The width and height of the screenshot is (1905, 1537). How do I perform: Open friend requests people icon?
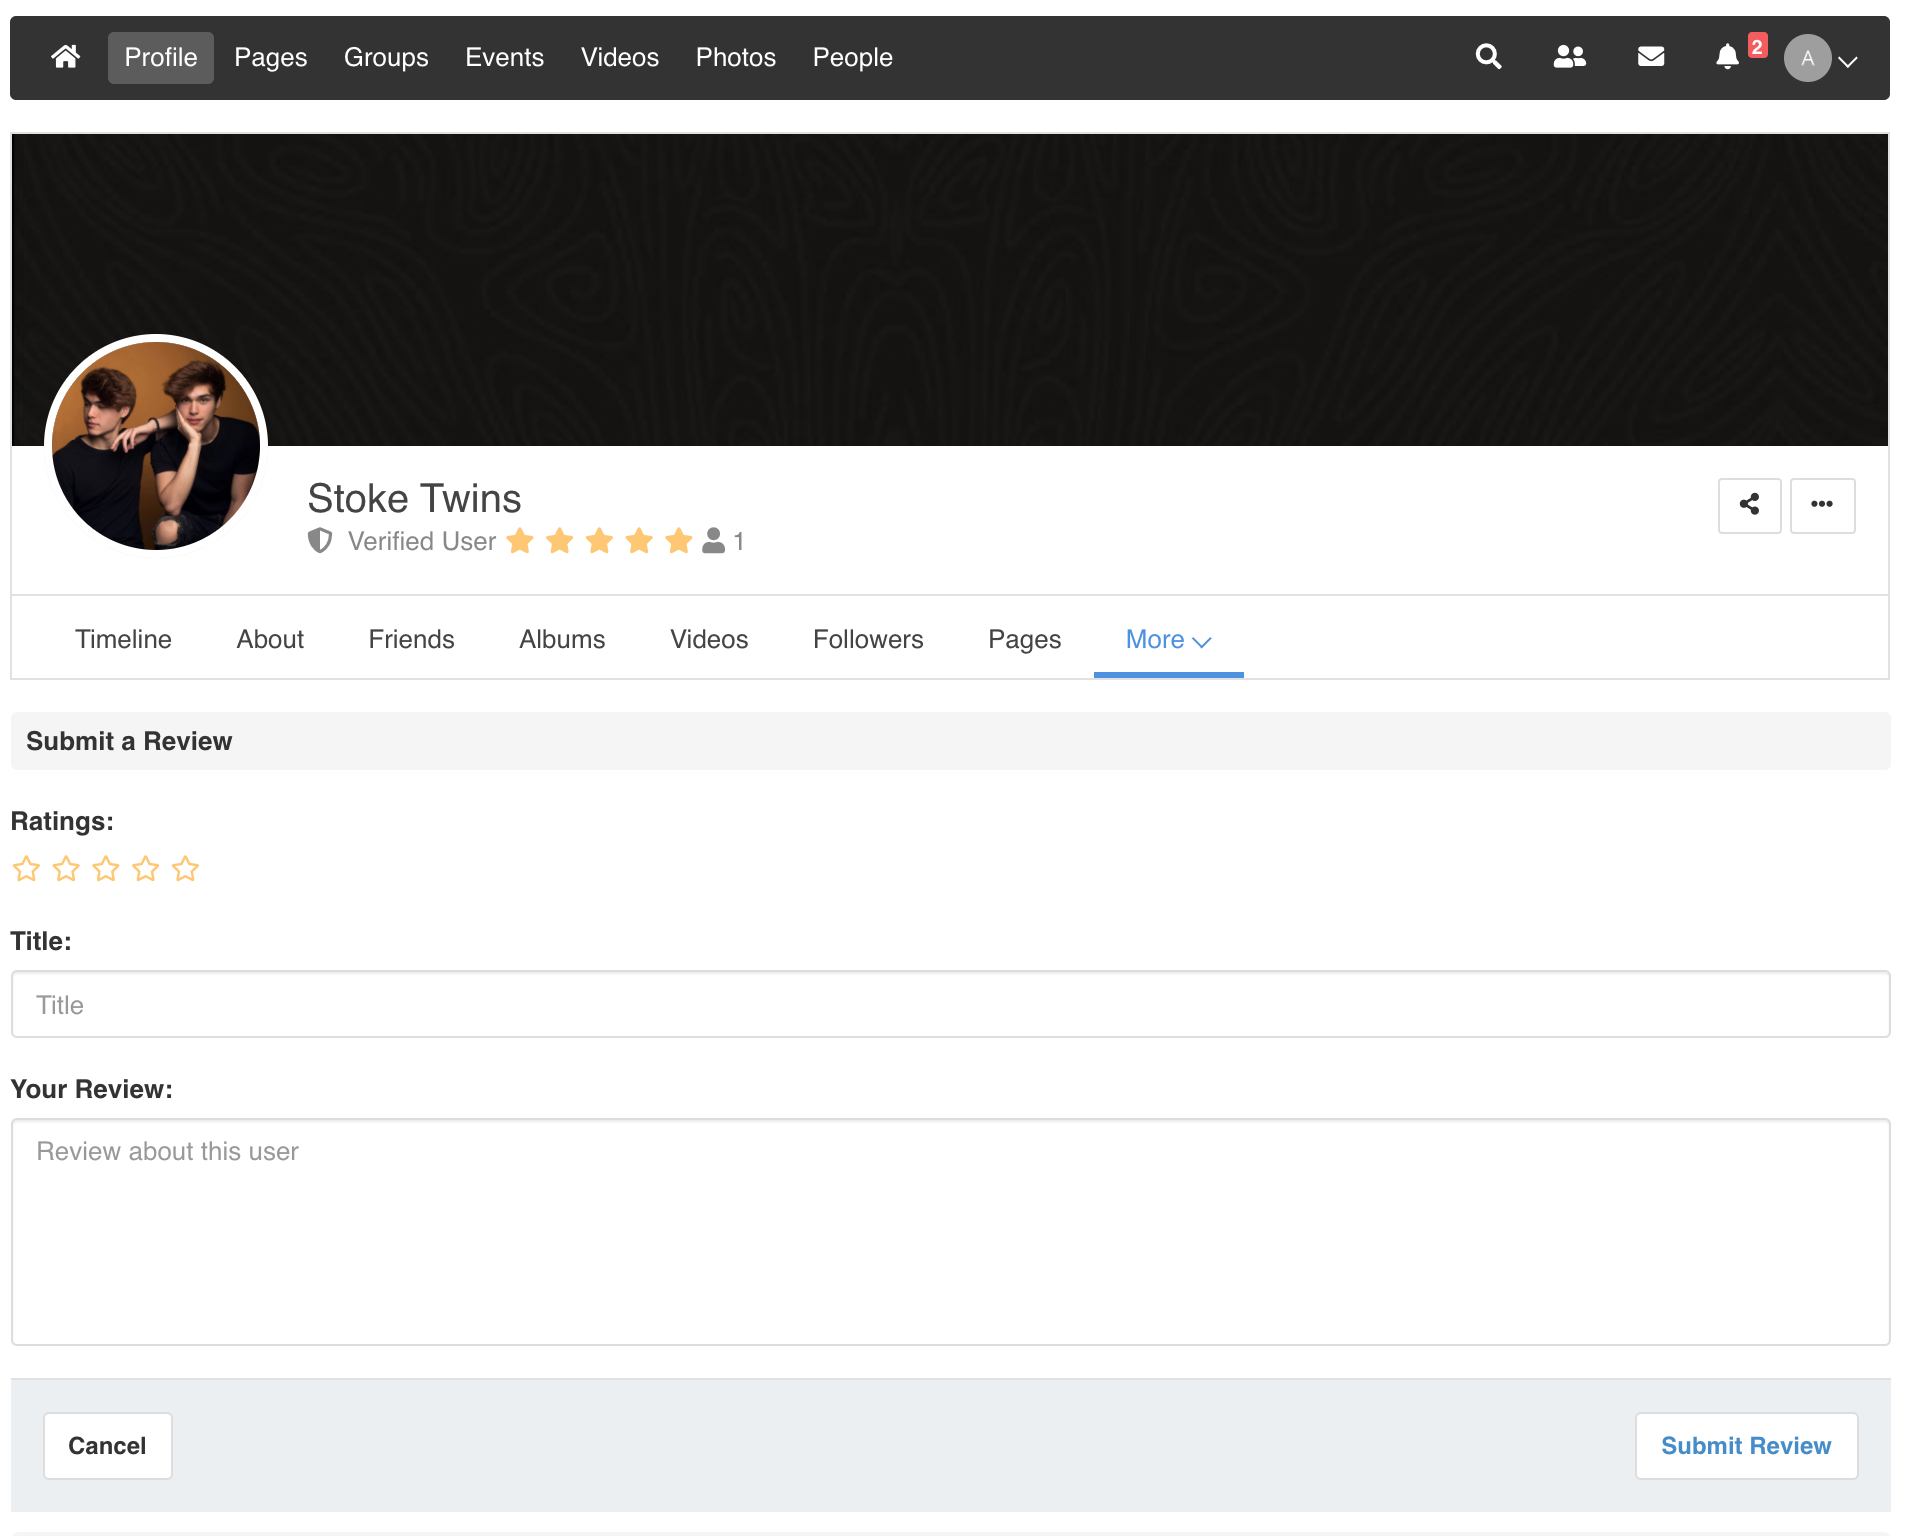(1569, 57)
